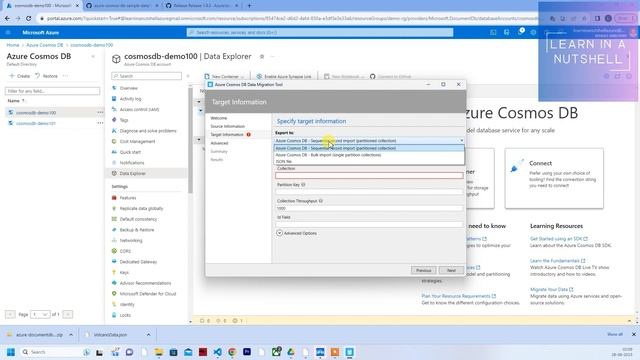Open Microsoft Defender for Cloud
640x360 pixels.
pos(148,293)
